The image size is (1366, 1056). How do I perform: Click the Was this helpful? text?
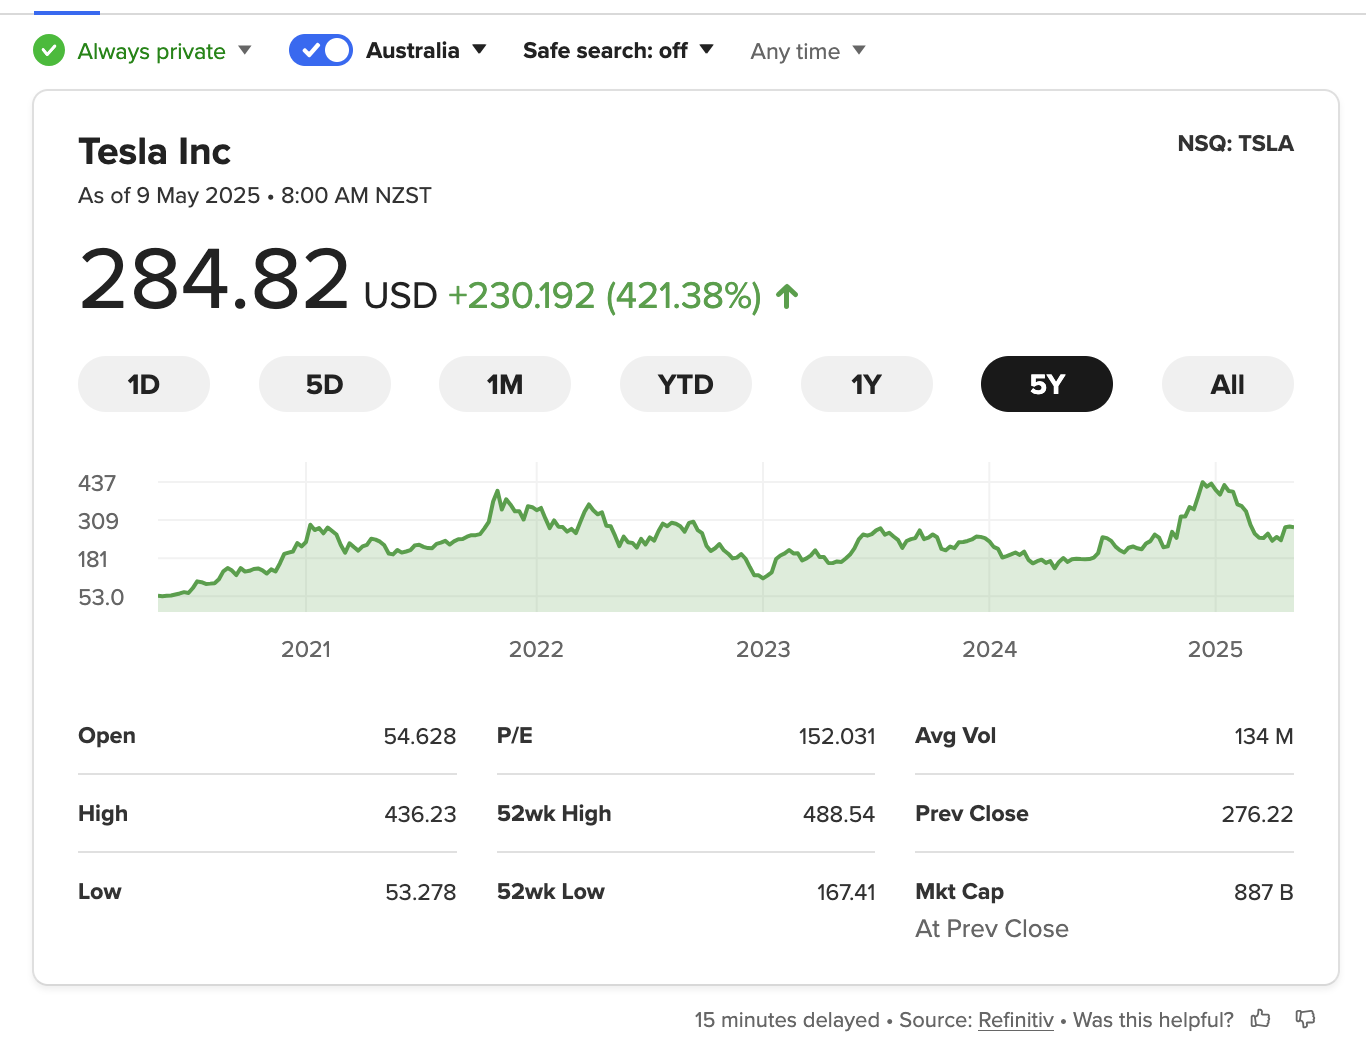[x=1153, y=1020]
